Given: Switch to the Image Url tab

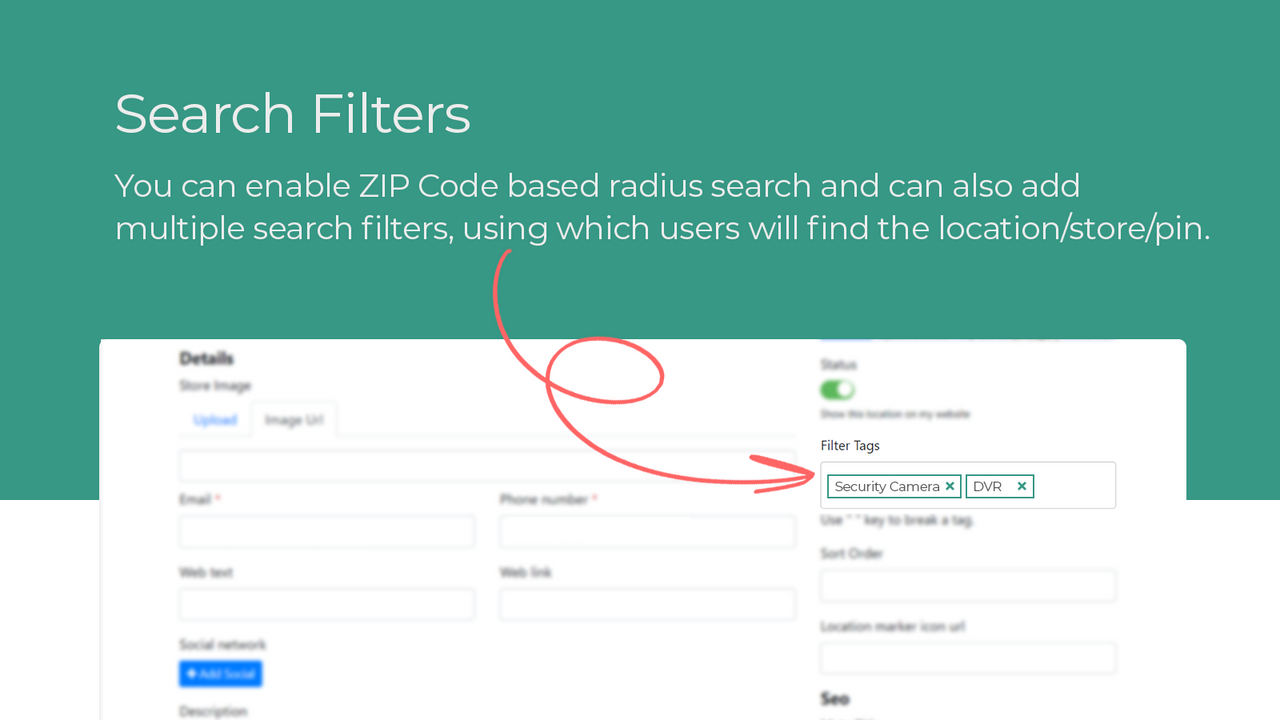Looking at the screenshot, I should click(x=294, y=420).
